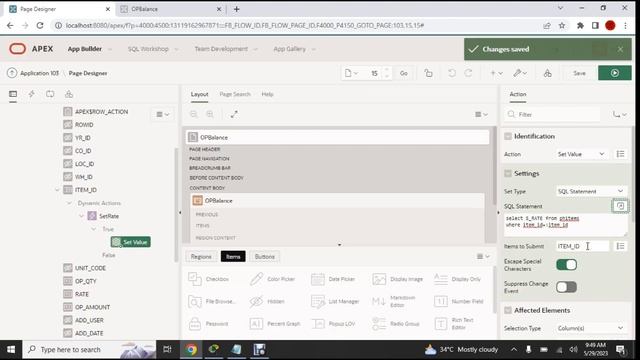Screen dimensions: 640x360
Task: Select the Date Picker item type
Action: click(x=333, y=279)
